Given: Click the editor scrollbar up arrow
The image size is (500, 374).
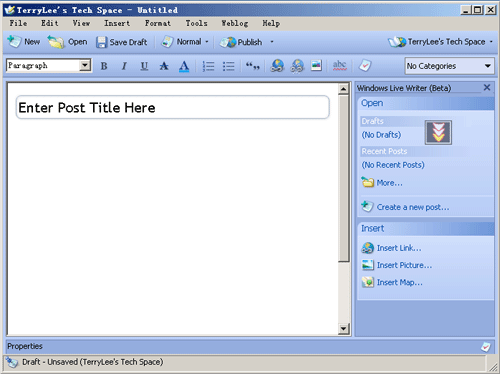Looking at the screenshot, I should [343, 89].
